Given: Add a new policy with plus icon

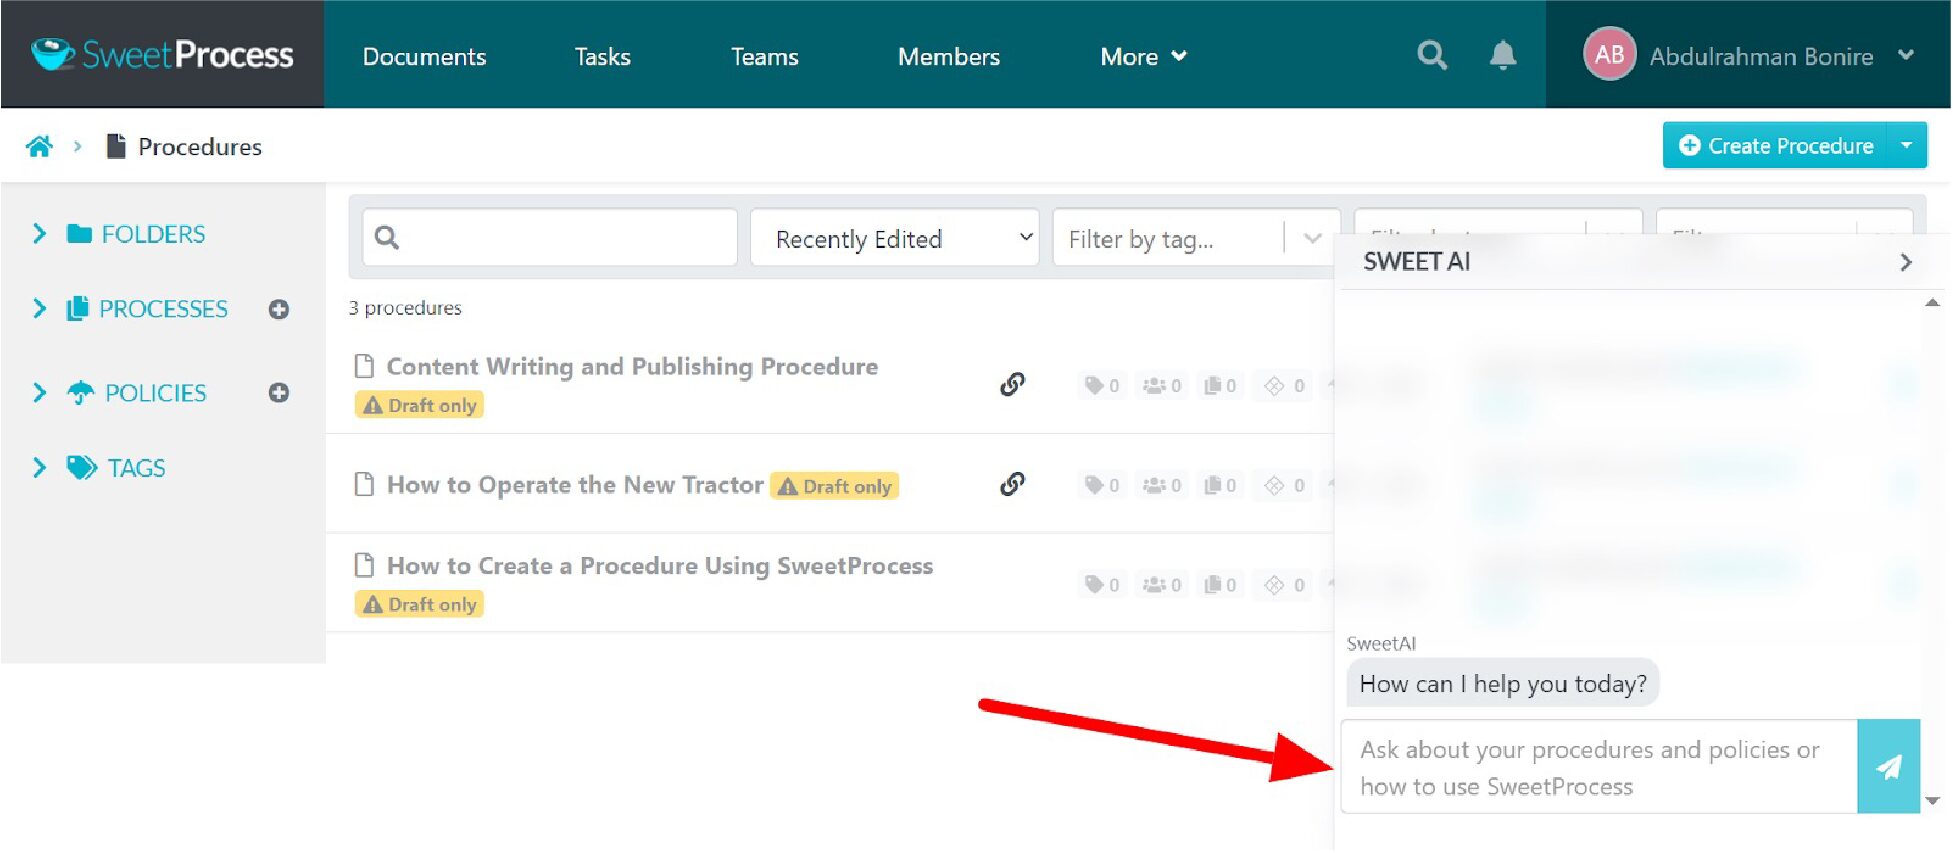Looking at the screenshot, I should point(279,392).
